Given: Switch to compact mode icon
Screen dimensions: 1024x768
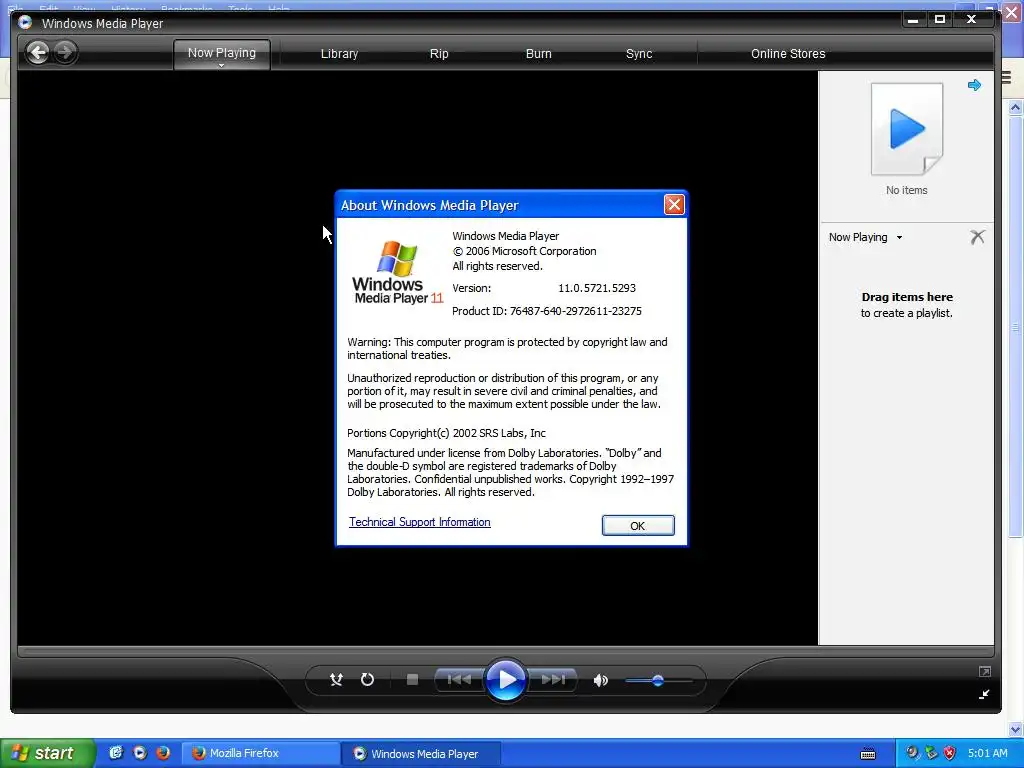Looking at the screenshot, I should pos(984,694).
